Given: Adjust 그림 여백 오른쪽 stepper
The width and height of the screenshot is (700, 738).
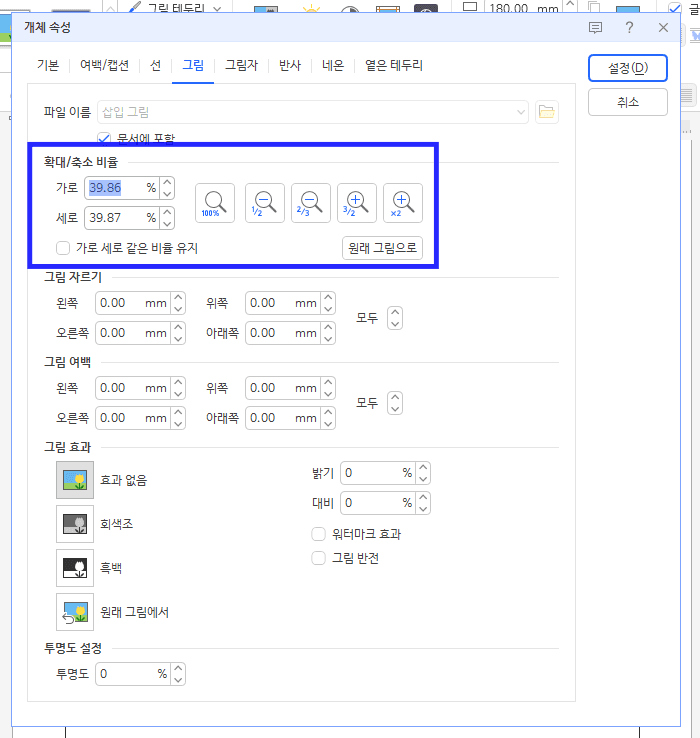Looking at the screenshot, I should click(178, 418).
